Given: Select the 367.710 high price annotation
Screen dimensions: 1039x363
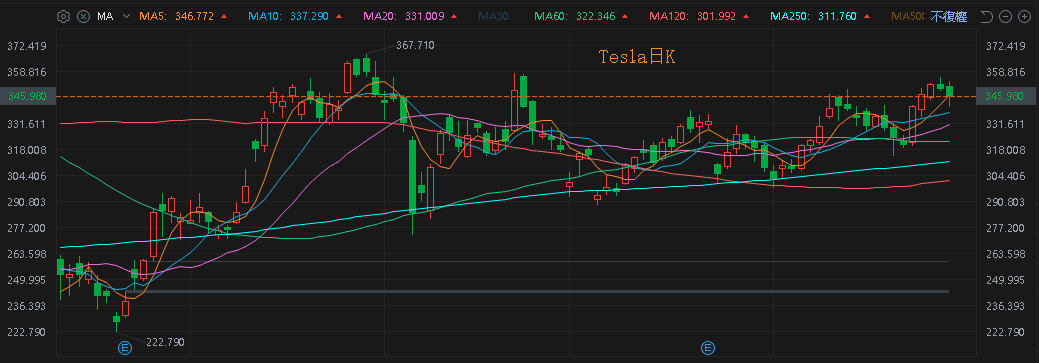Looking at the screenshot, I should click(415, 45).
